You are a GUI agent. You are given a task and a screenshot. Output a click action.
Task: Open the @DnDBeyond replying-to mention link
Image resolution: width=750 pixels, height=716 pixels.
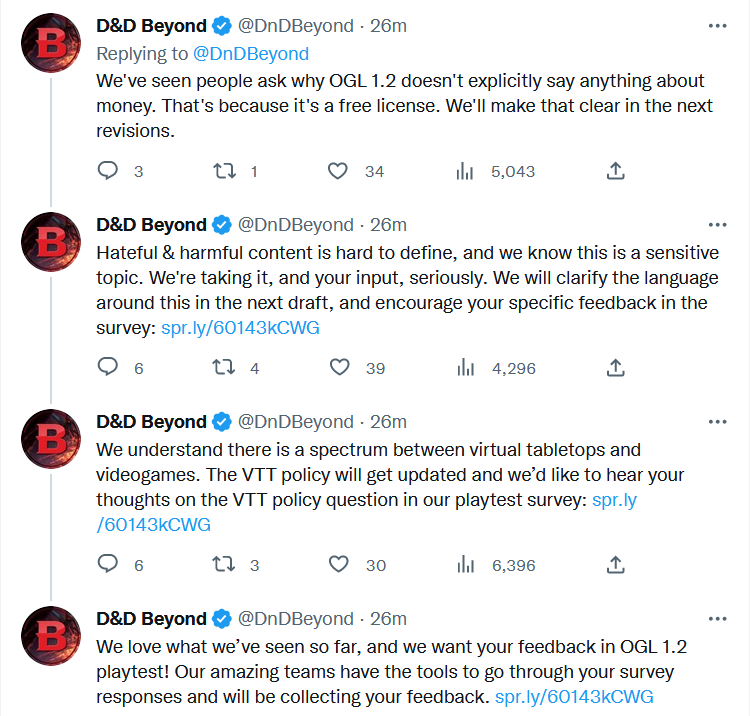[250, 53]
